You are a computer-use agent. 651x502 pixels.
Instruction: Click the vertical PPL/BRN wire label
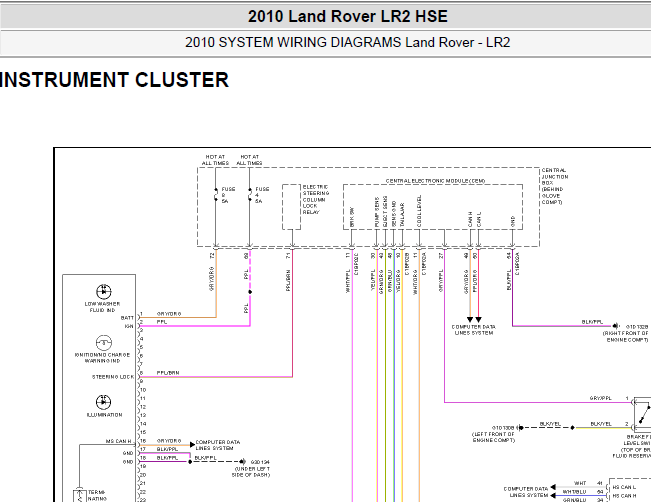tap(288, 281)
